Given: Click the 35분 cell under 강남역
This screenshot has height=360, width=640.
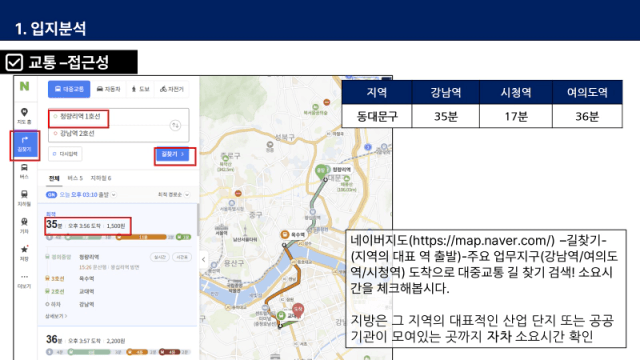Looking at the screenshot, I should [446, 116].
